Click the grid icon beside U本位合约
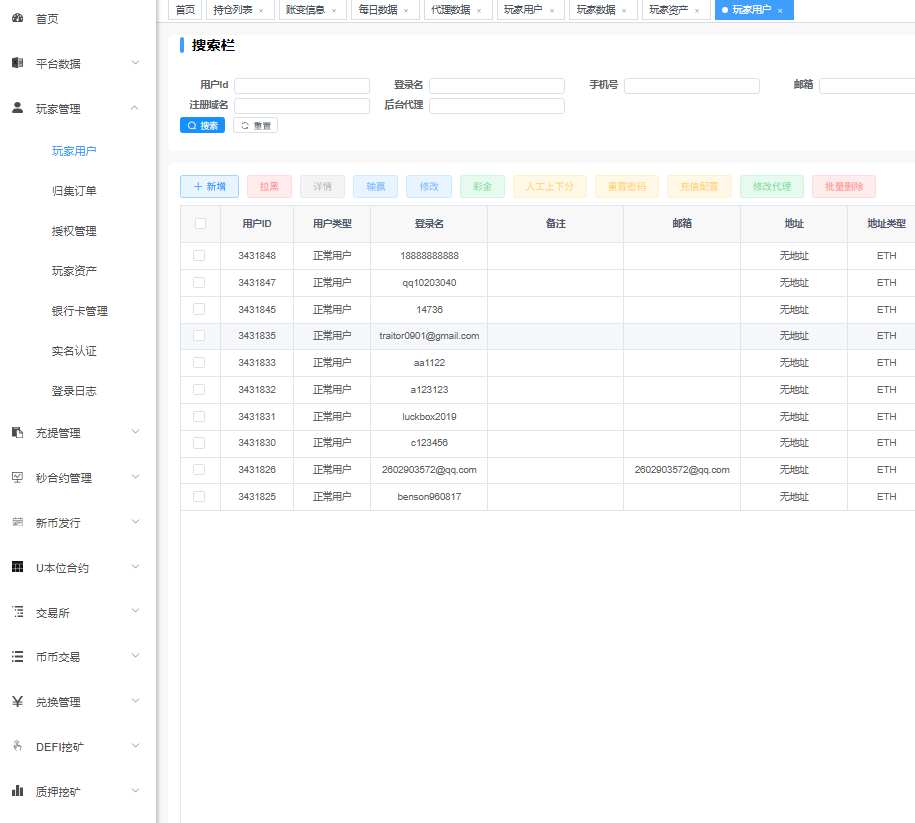The height and width of the screenshot is (823, 915). click(x=17, y=567)
